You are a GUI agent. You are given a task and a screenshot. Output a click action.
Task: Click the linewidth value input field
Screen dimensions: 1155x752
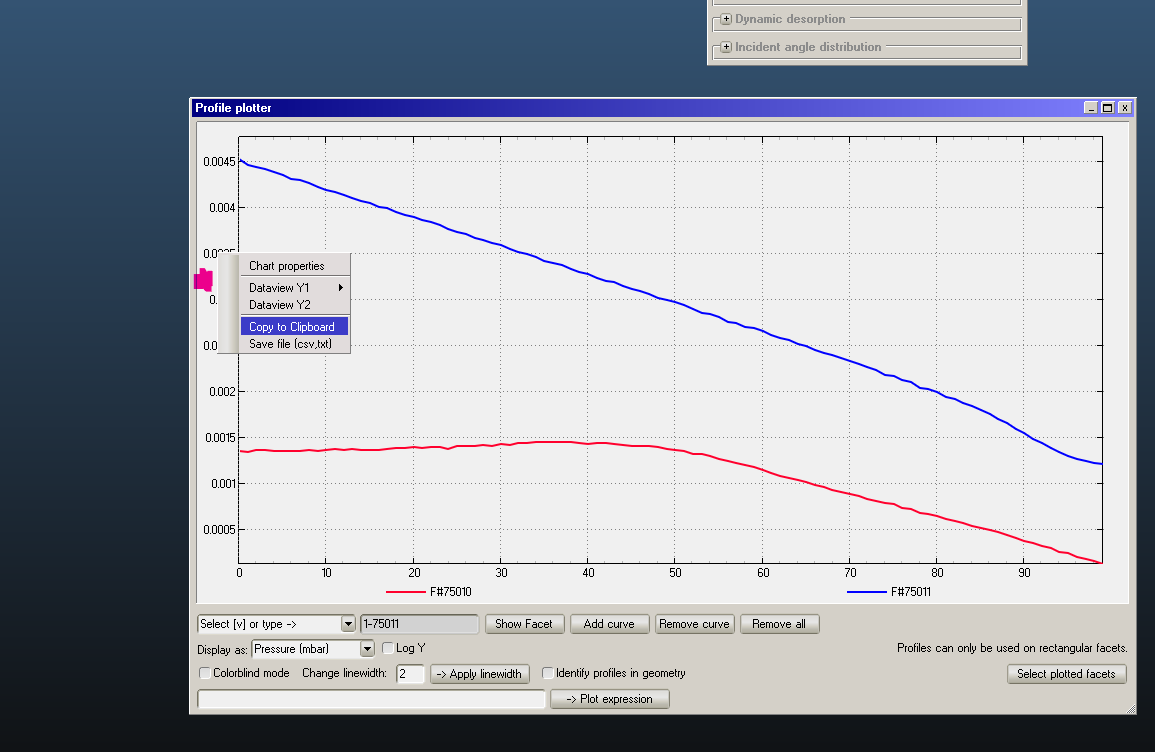[x=410, y=674]
